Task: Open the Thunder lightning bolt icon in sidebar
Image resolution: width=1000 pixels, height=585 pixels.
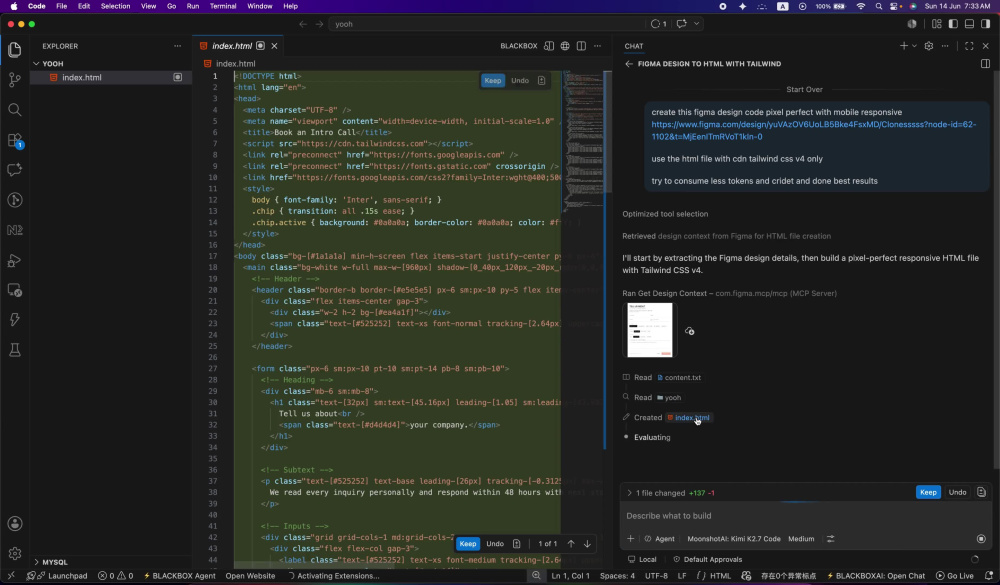Action: 15,320
